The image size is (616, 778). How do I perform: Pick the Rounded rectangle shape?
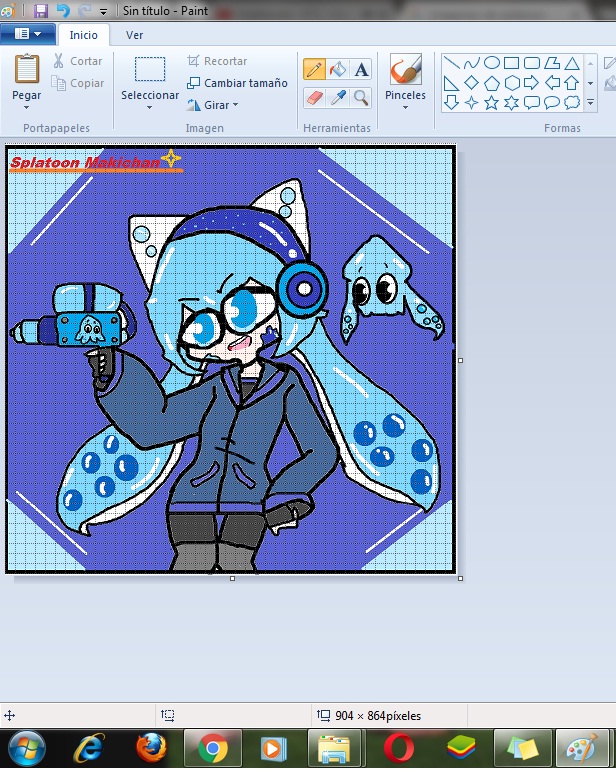(x=532, y=63)
